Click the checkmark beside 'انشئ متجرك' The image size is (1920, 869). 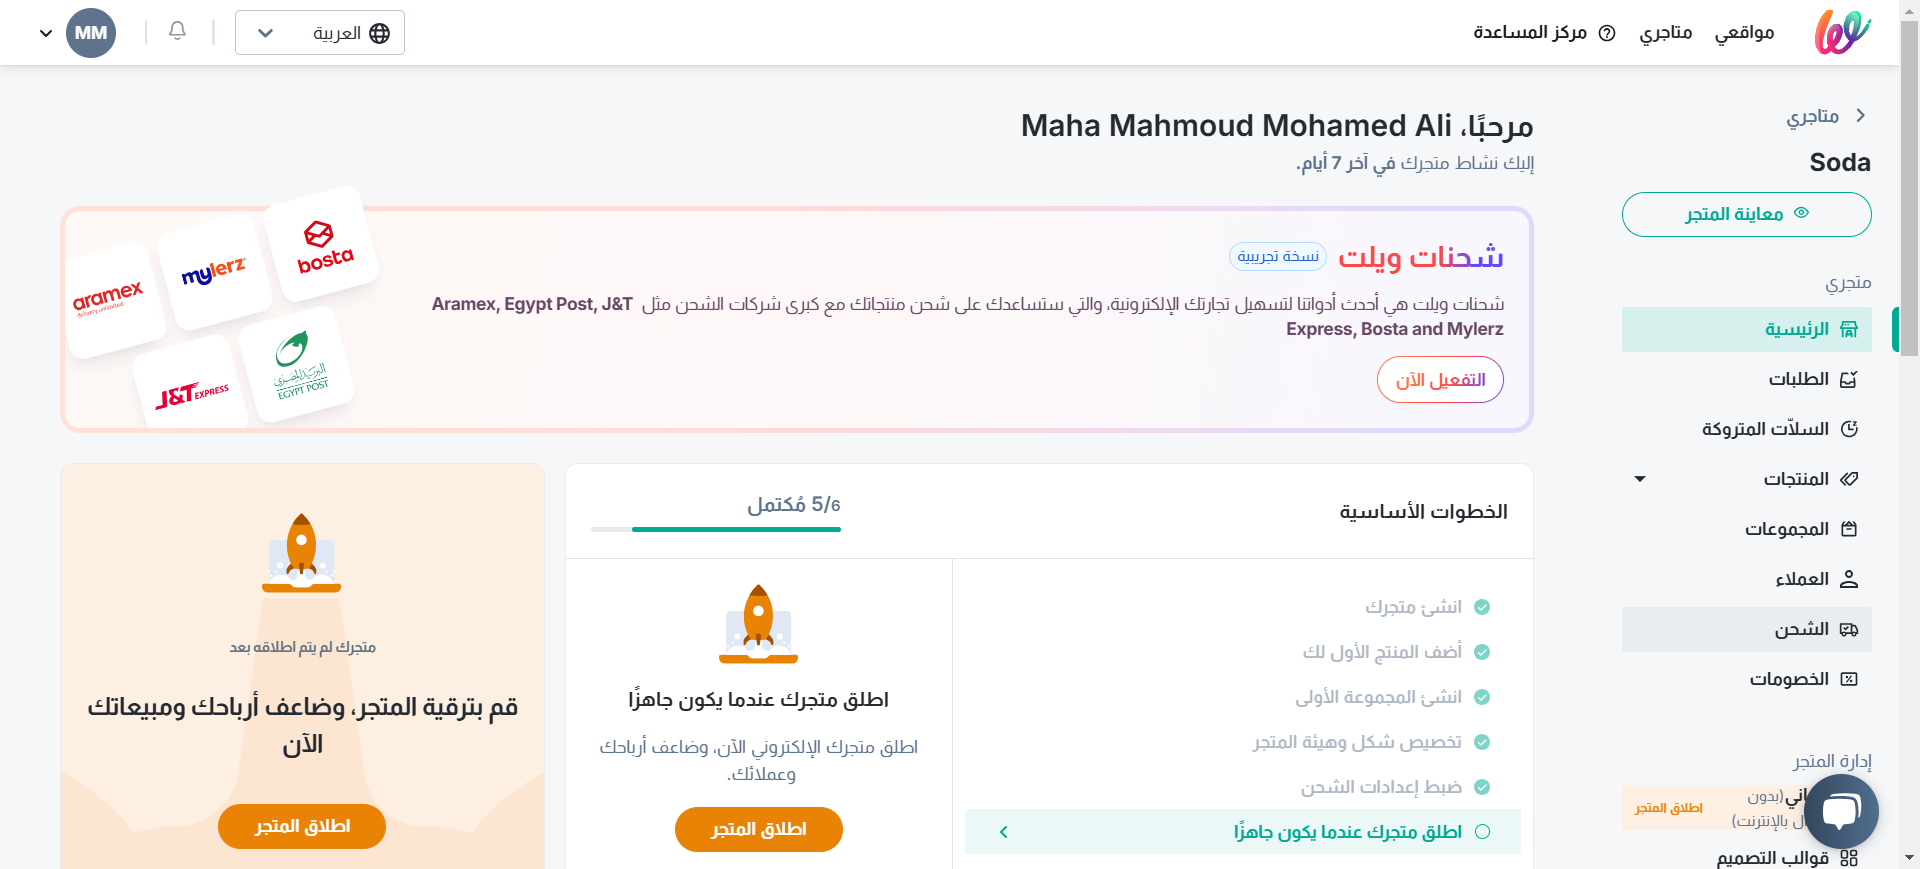coord(1483,607)
